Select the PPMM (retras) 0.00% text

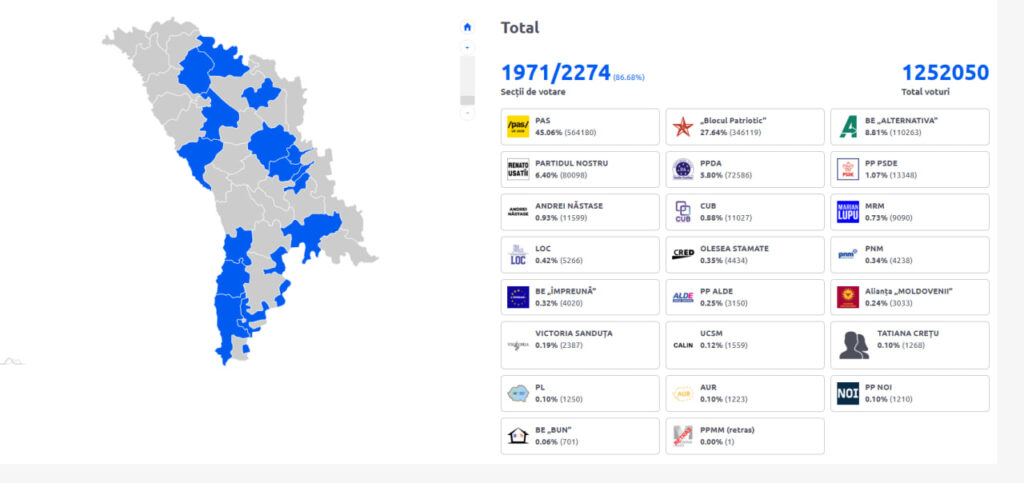727,436
